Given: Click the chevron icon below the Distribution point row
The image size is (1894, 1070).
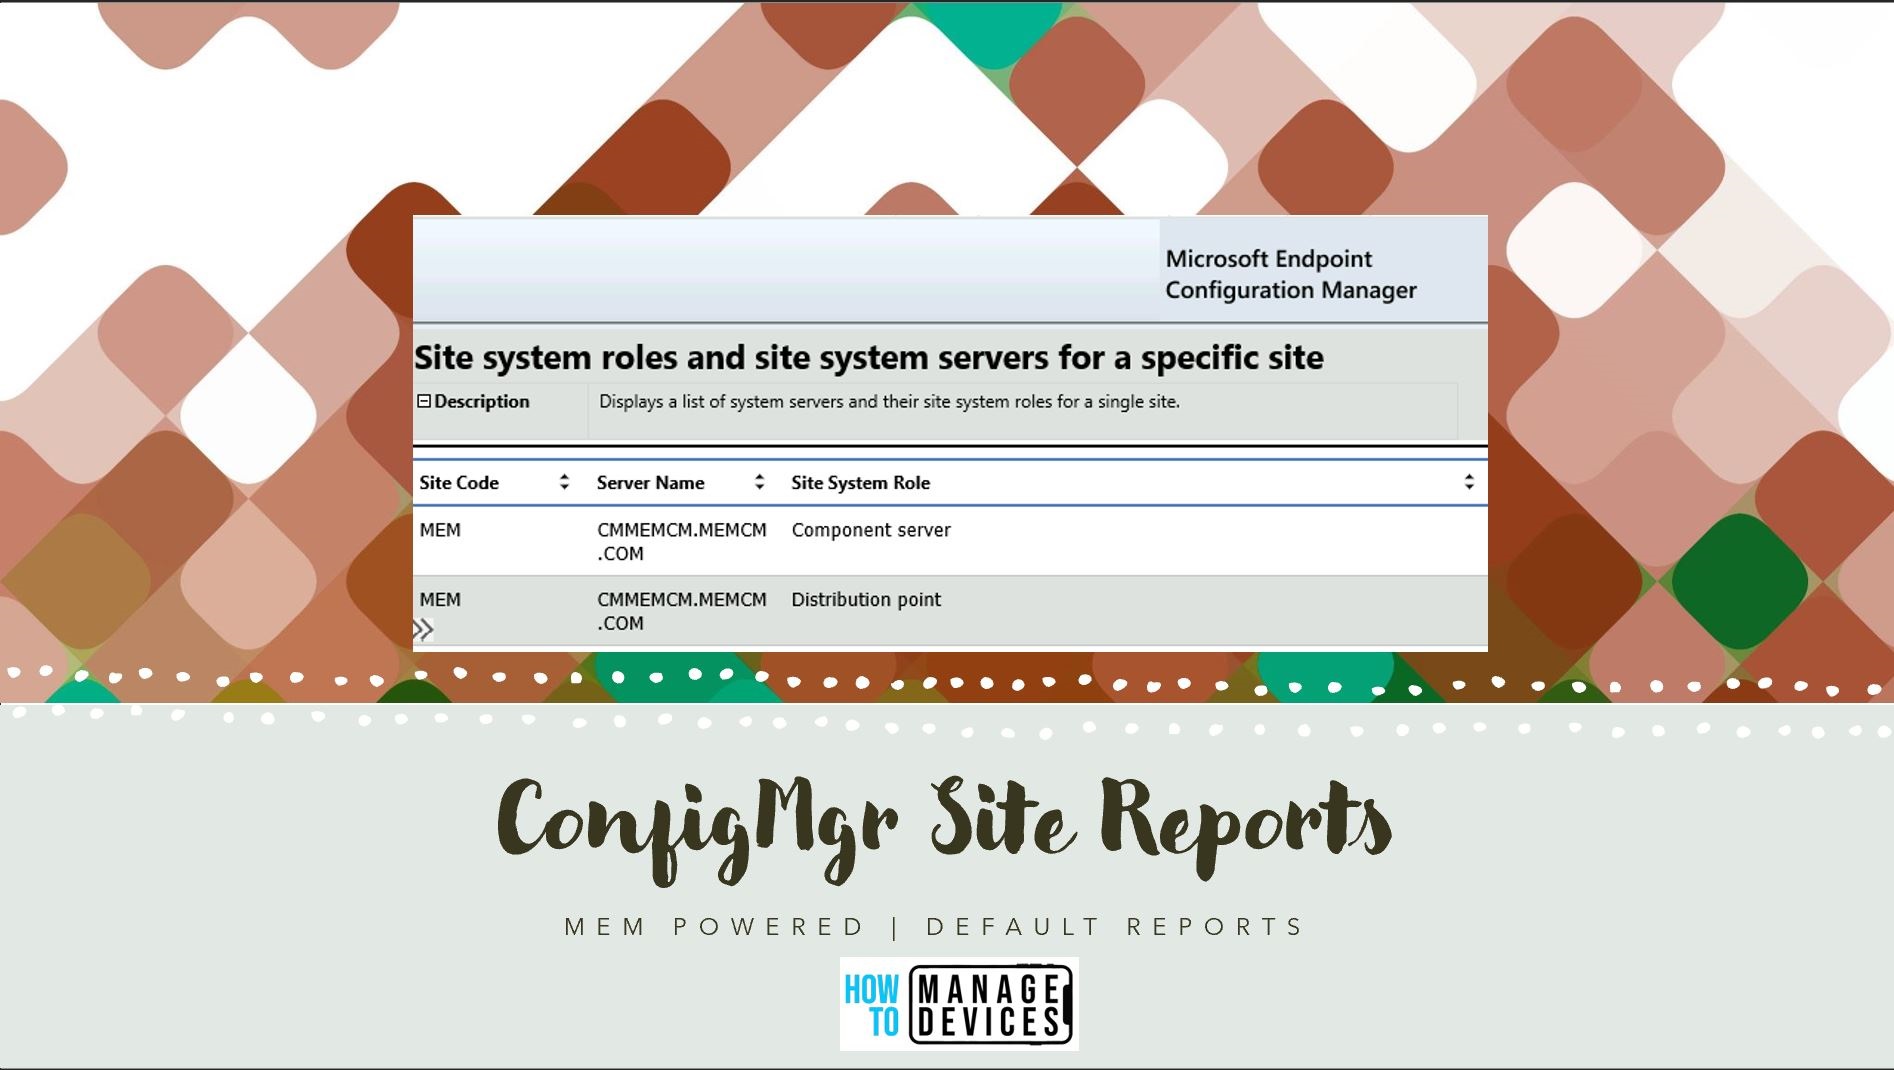Looking at the screenshot, I should point(425,627).
